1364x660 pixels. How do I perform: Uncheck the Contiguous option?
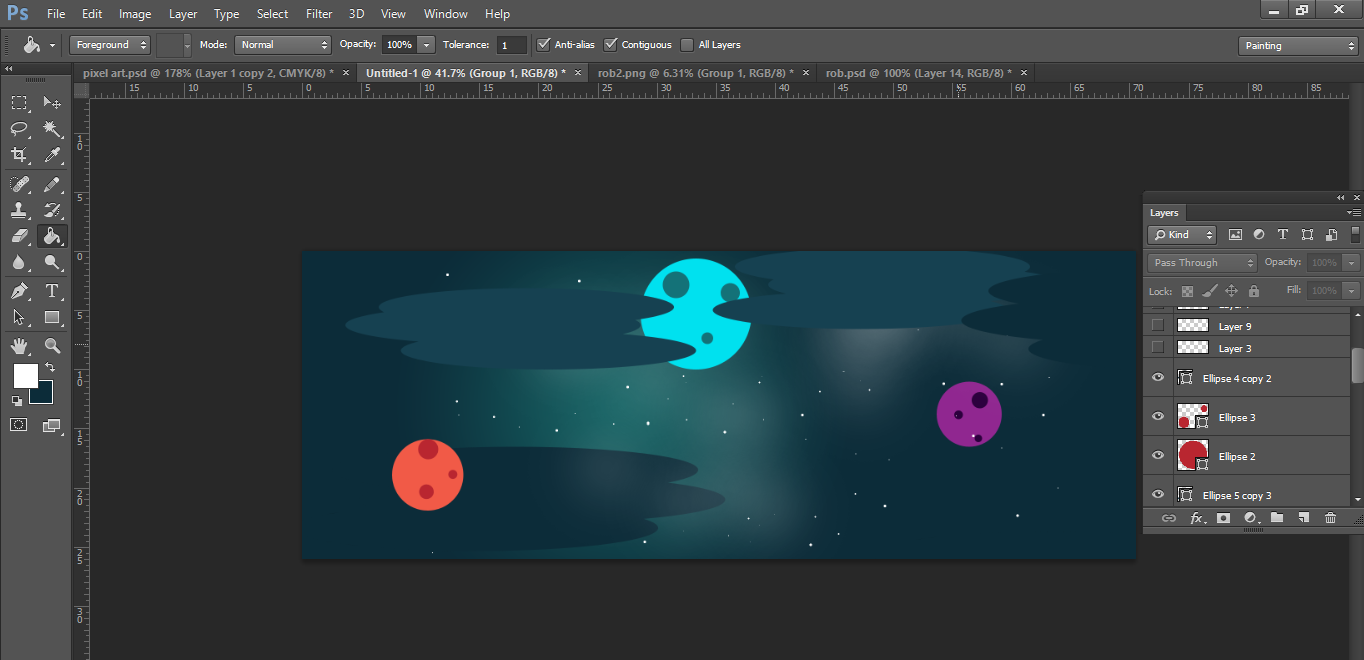tap(611, 44)
